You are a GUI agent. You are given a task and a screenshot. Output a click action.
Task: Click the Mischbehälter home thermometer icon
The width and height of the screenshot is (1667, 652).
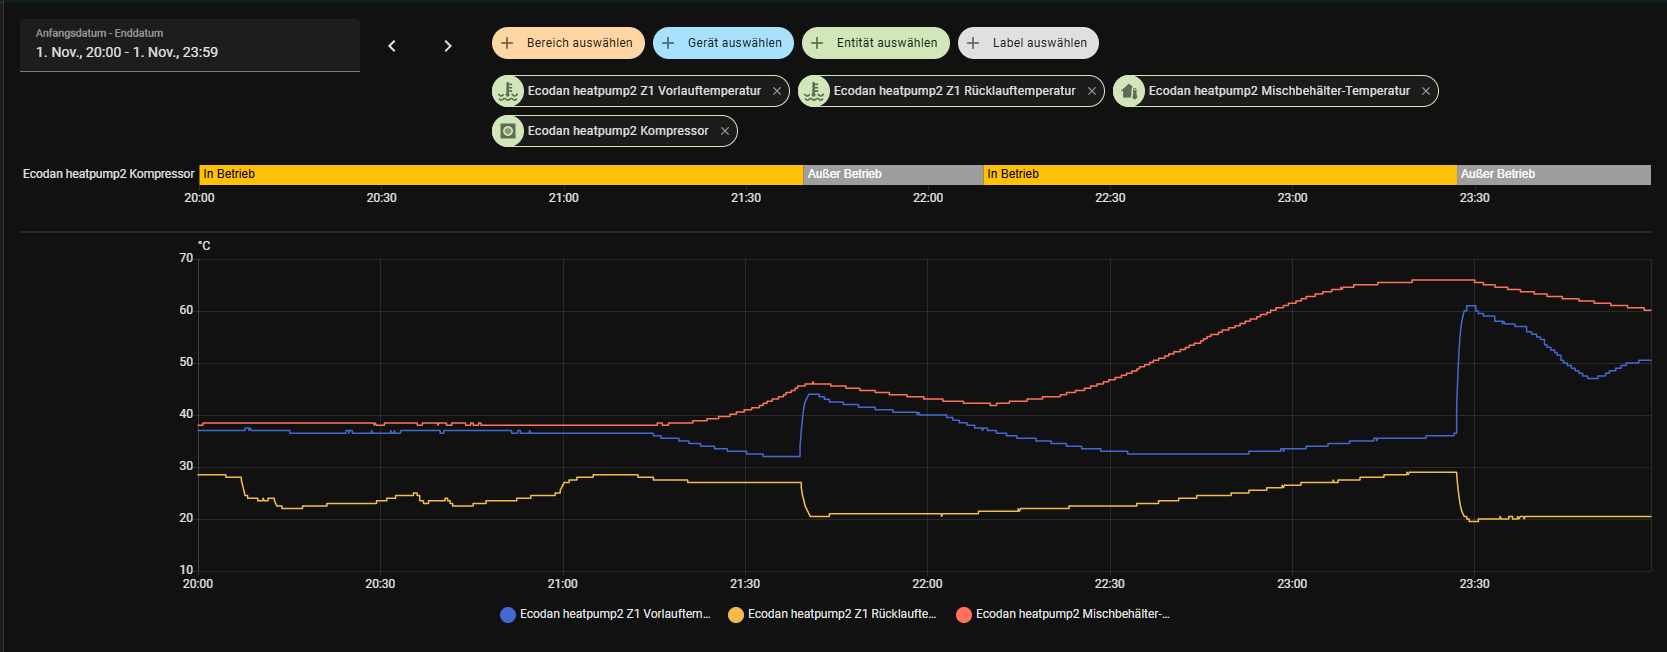coord(1130,91)
